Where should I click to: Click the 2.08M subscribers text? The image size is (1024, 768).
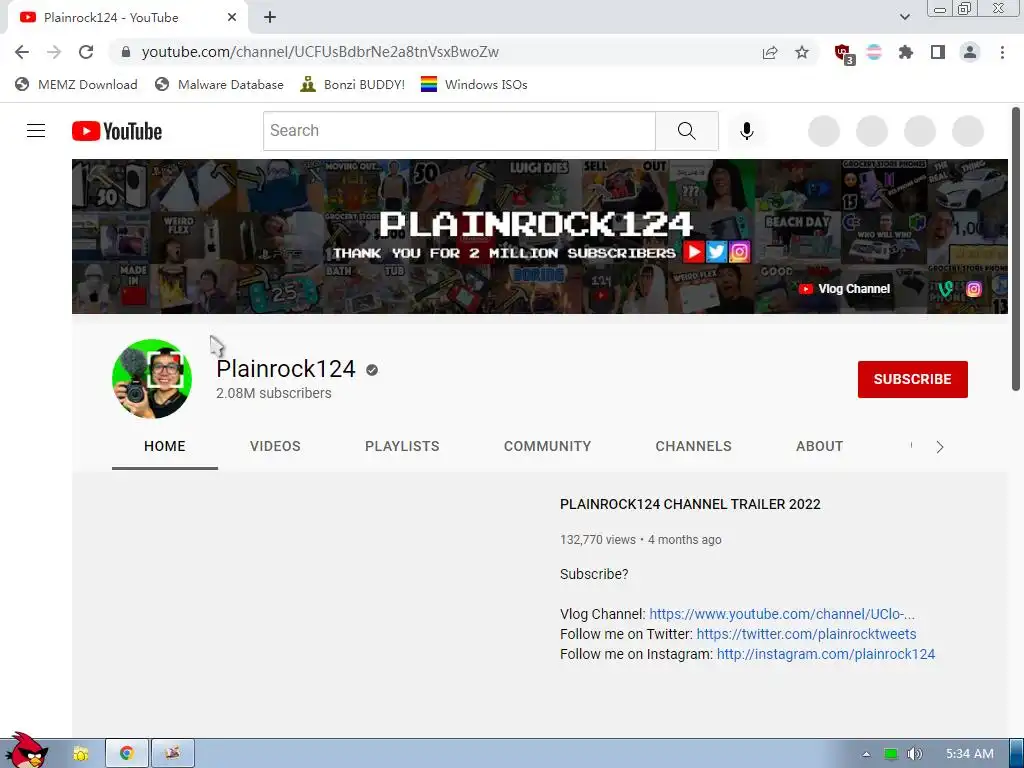point(274,393)
